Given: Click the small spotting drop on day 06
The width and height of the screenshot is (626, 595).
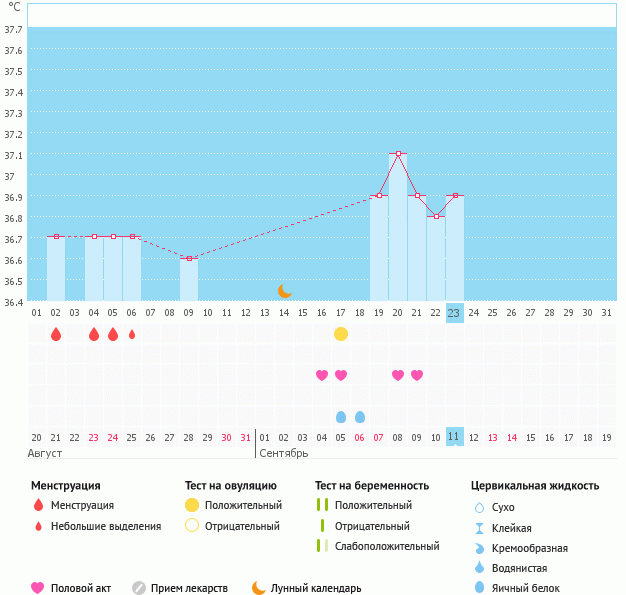Looking at the screenshot, I should pyautogui.click(x=132, y=334).
